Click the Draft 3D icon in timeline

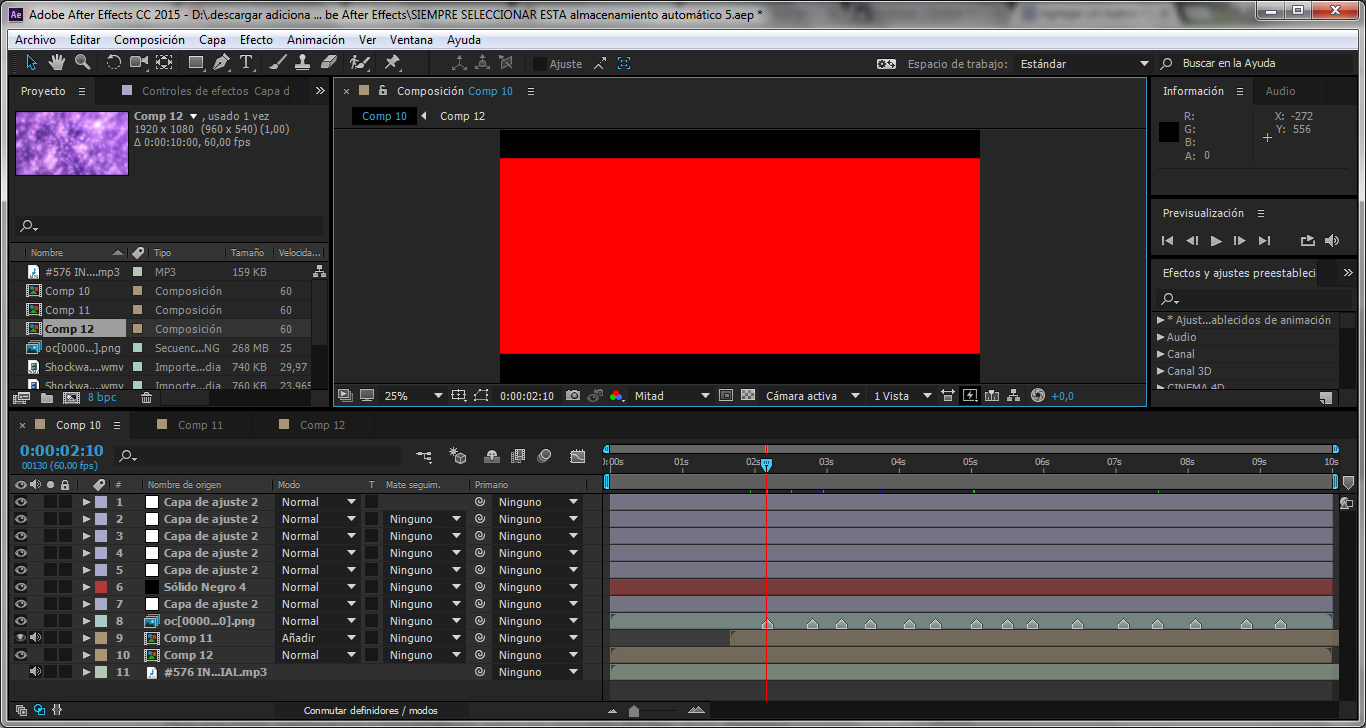coord(458,456)
